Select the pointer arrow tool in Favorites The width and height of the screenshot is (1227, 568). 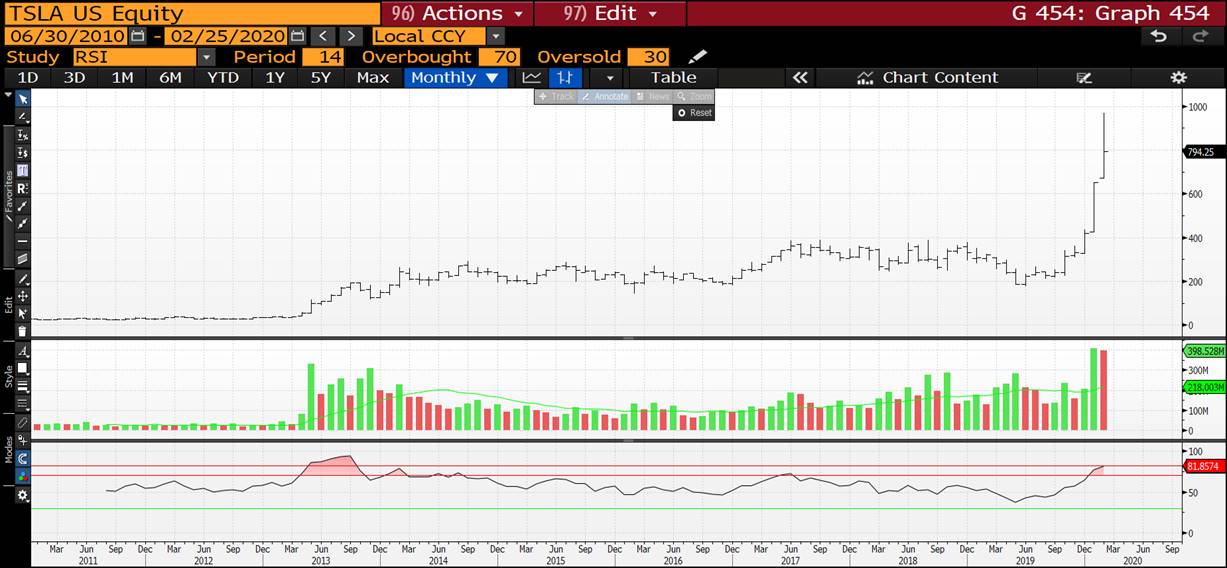[x=23, y=99]
